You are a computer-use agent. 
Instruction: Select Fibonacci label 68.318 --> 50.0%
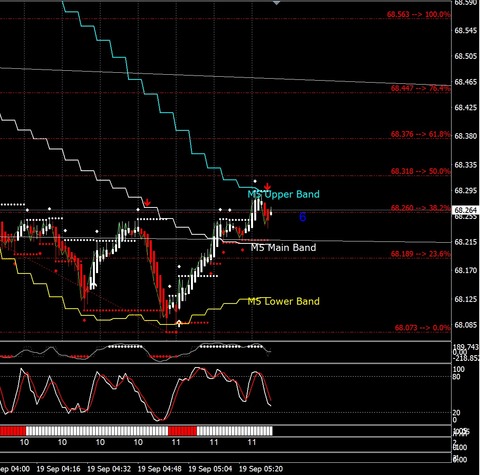pyautogui.click(x=420, y=171)
